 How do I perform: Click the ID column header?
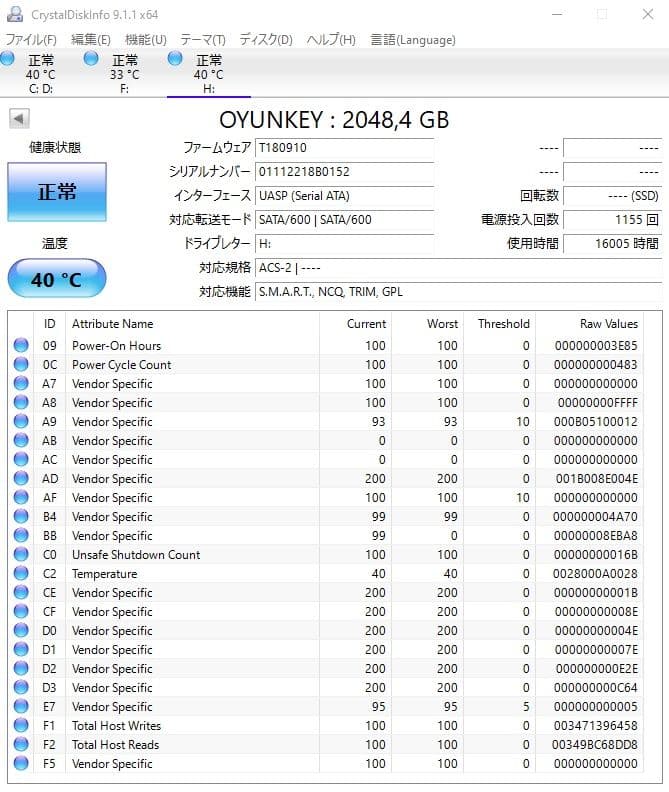(50, 324)
